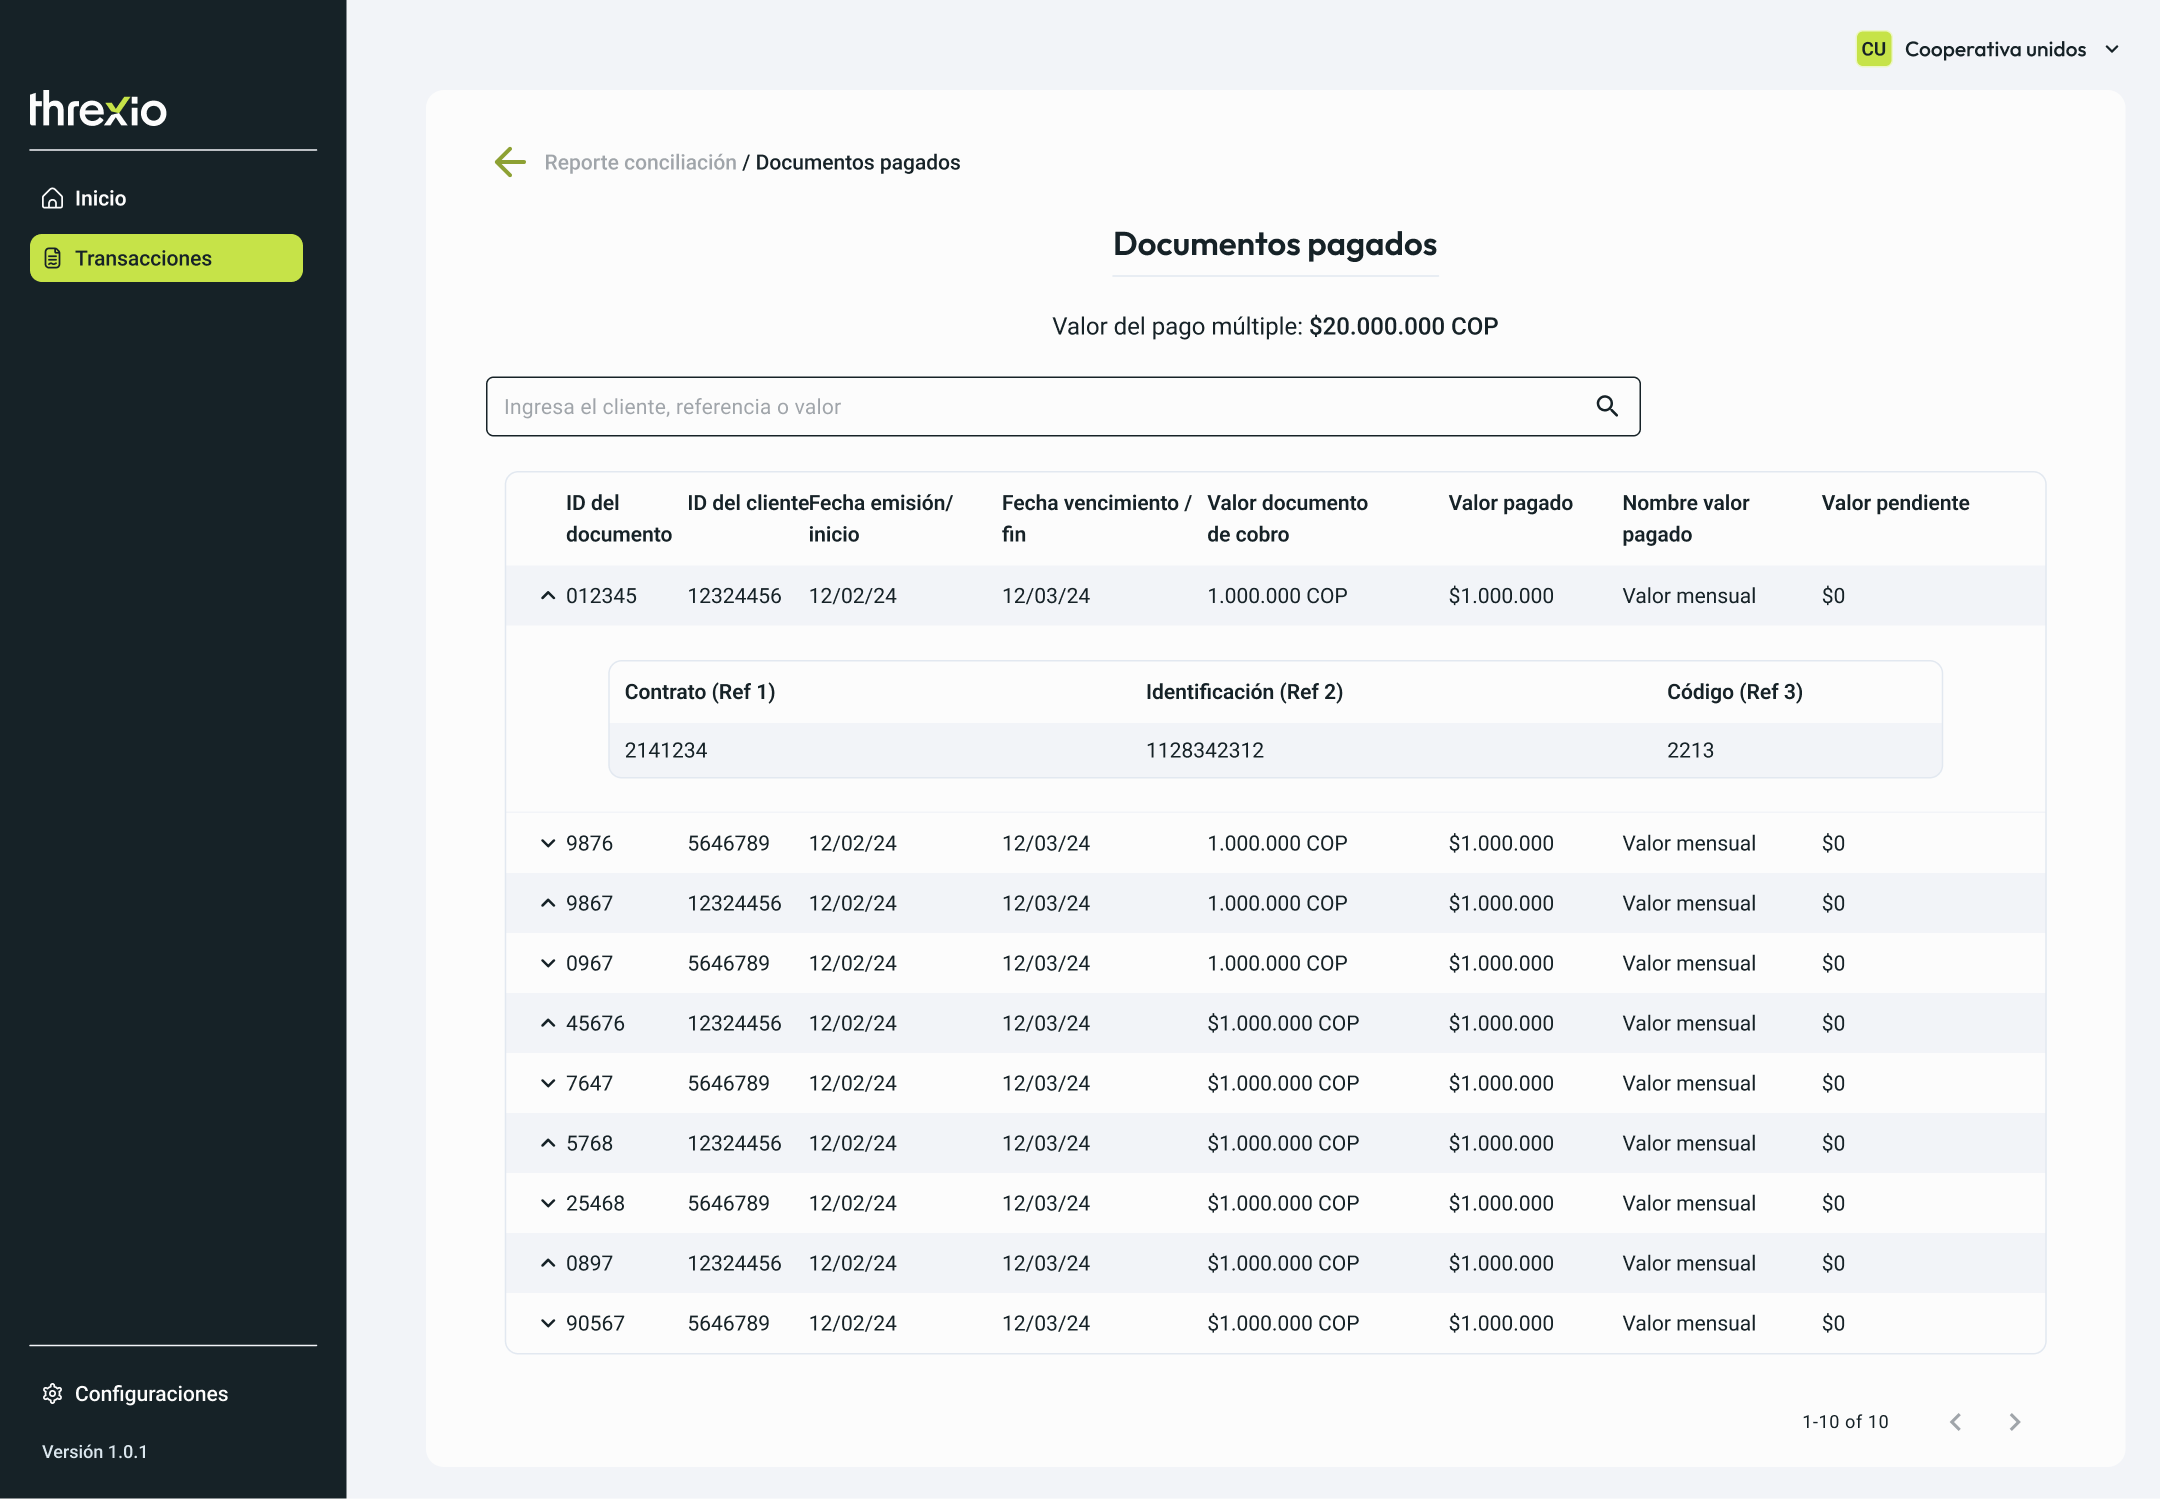2160x1499 pixels.
Task: Expand document row 25468
Action: click(548, 1204)
